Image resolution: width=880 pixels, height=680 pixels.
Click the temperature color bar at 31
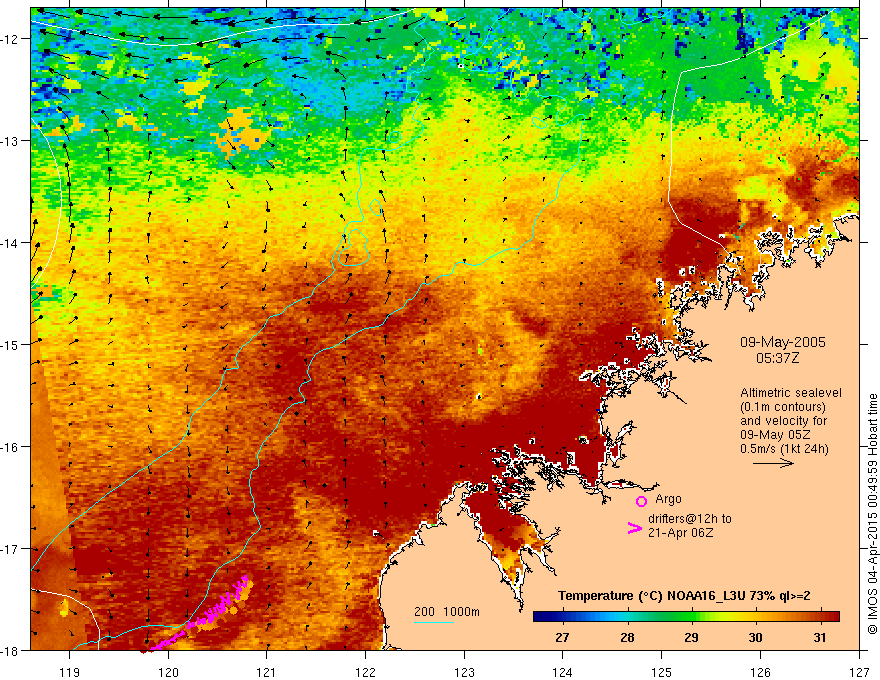coord(821,617)
